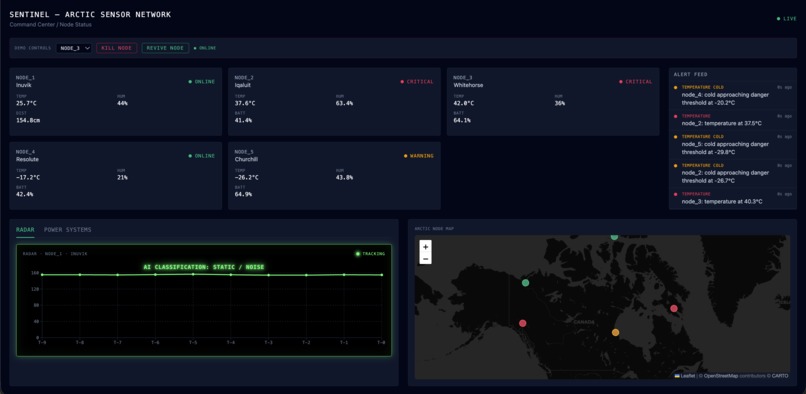Select the RADAR tab
Screen dimensions: 806x394
pos(25,229)
